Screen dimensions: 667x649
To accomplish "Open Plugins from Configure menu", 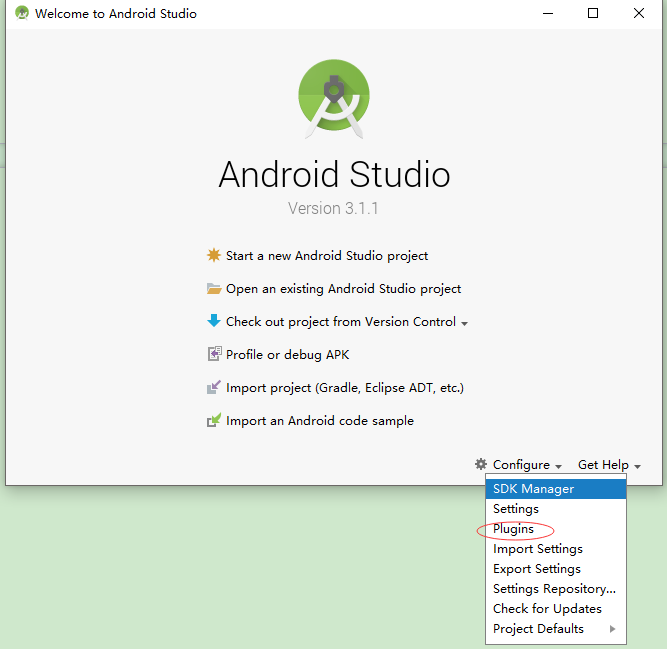I will tap(556, 529).
